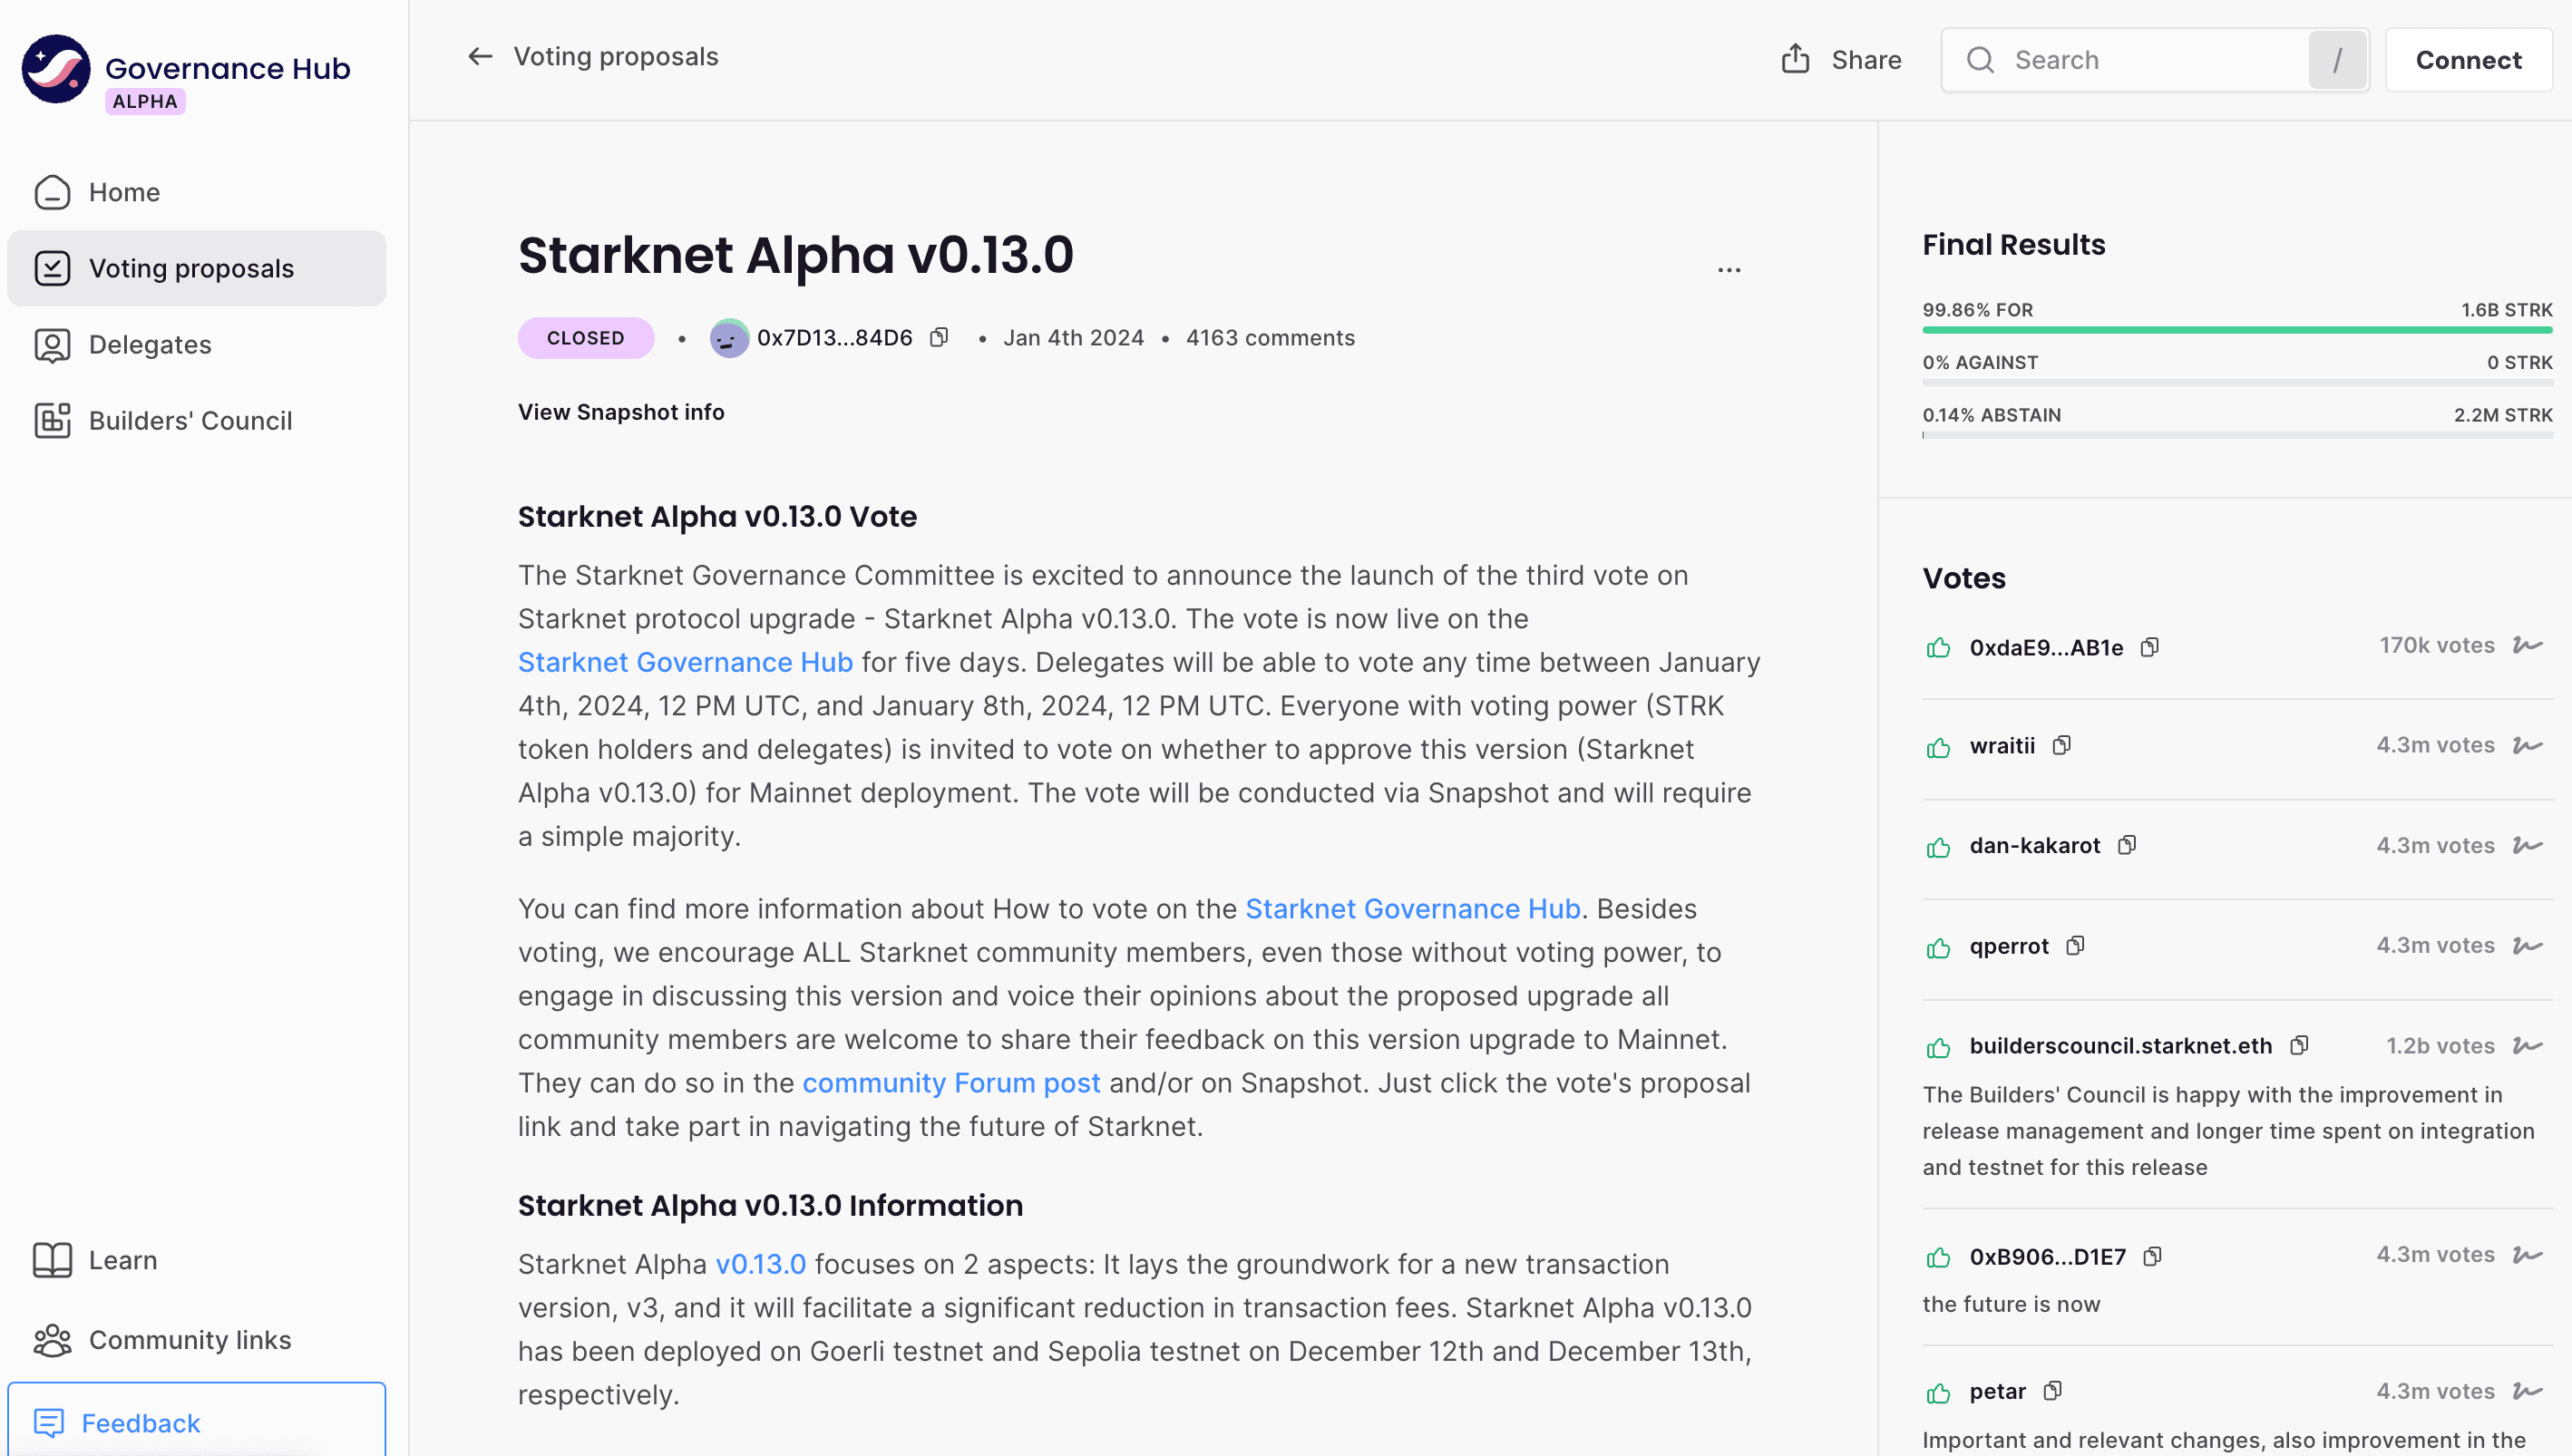Click View Snapshot info
Screen dimensions: 2572x1456
tap(621, 412)
